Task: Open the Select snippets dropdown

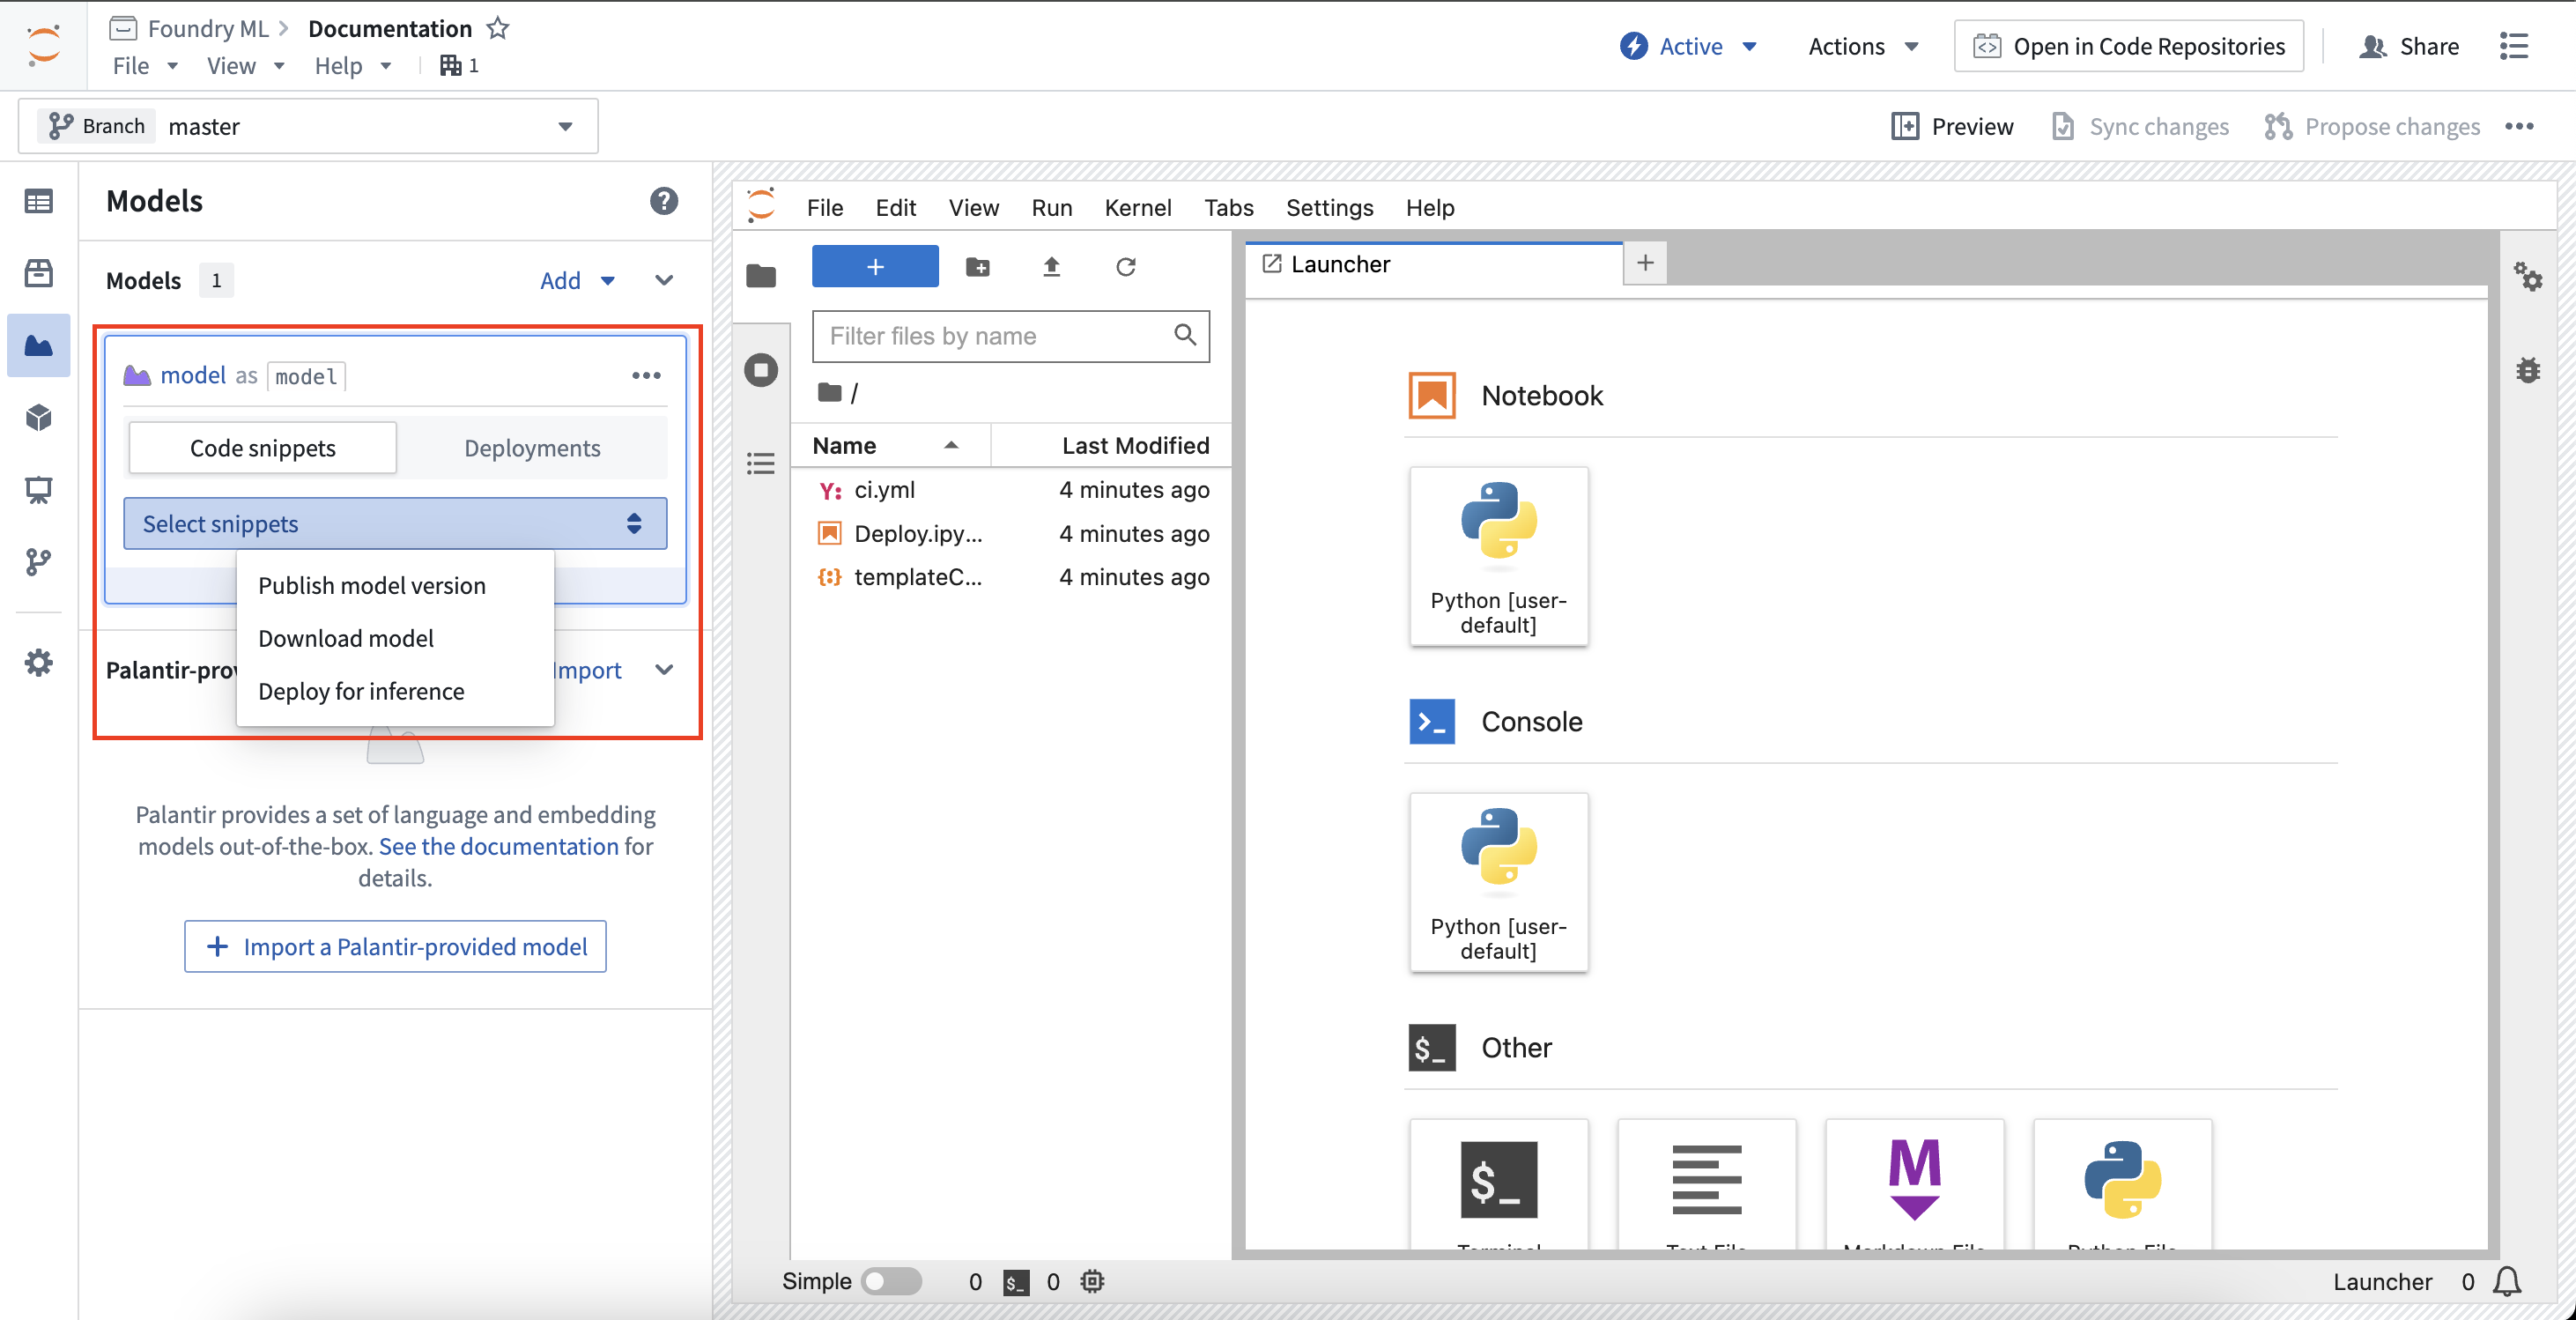Action: tap(395, 524)
